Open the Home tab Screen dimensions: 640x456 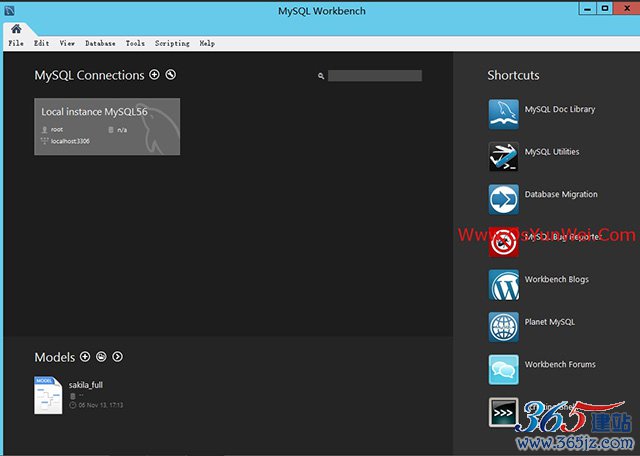(16, 29)
